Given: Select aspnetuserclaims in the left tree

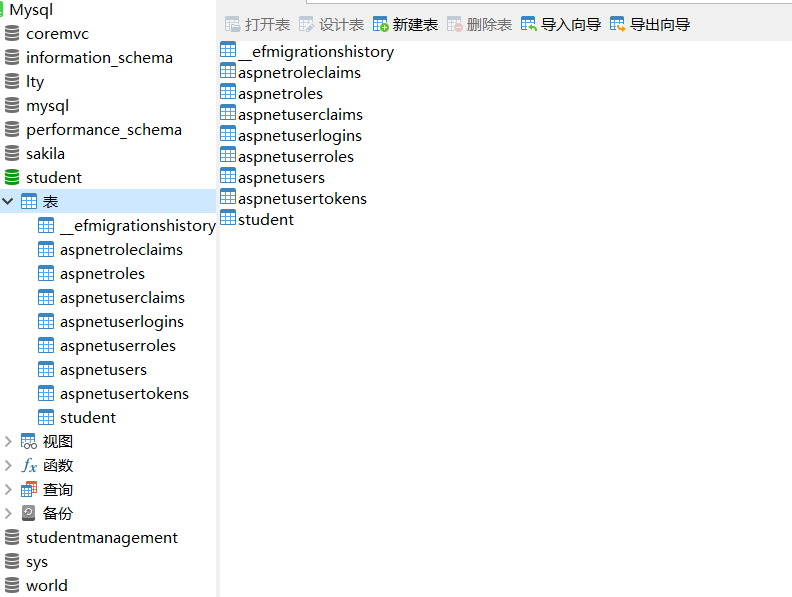Looking at the screenshot, I should click(122, 297).
